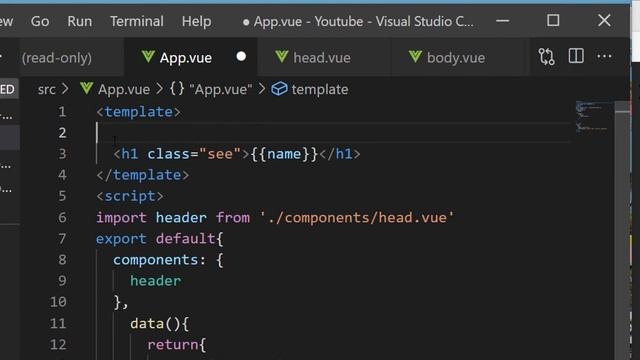640x360 pixels.
Task: Open More Actions ellipsis in editor toolbar
Action: pos(604,56)
